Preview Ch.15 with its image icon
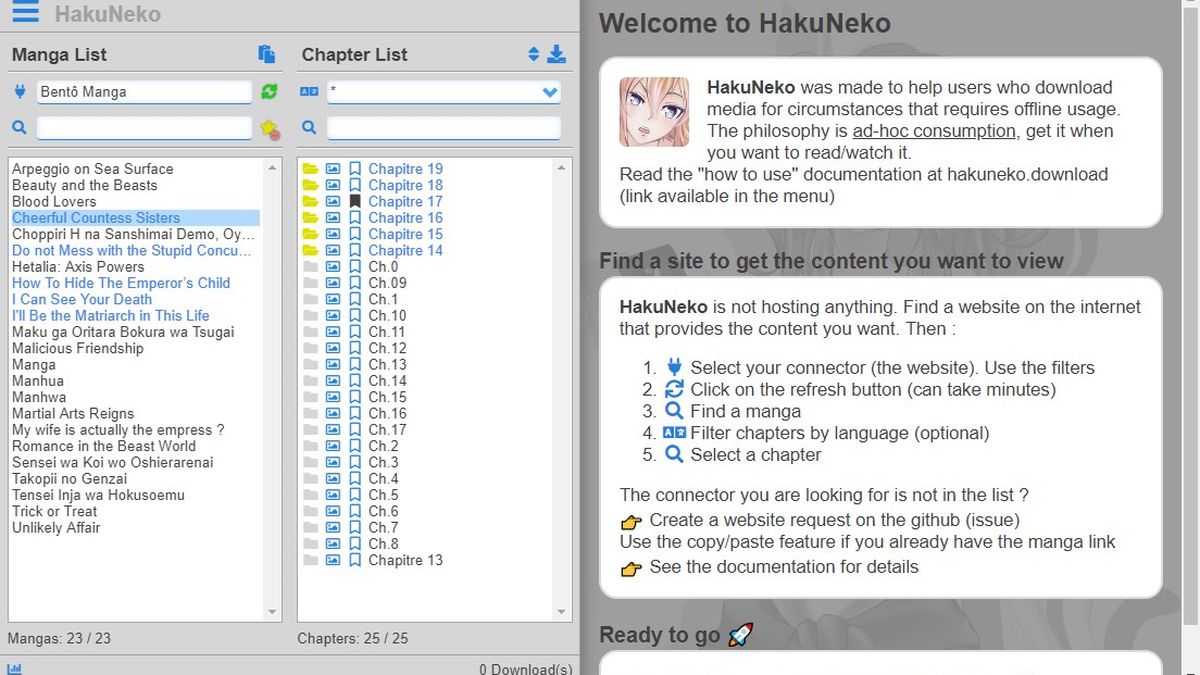 333,397
